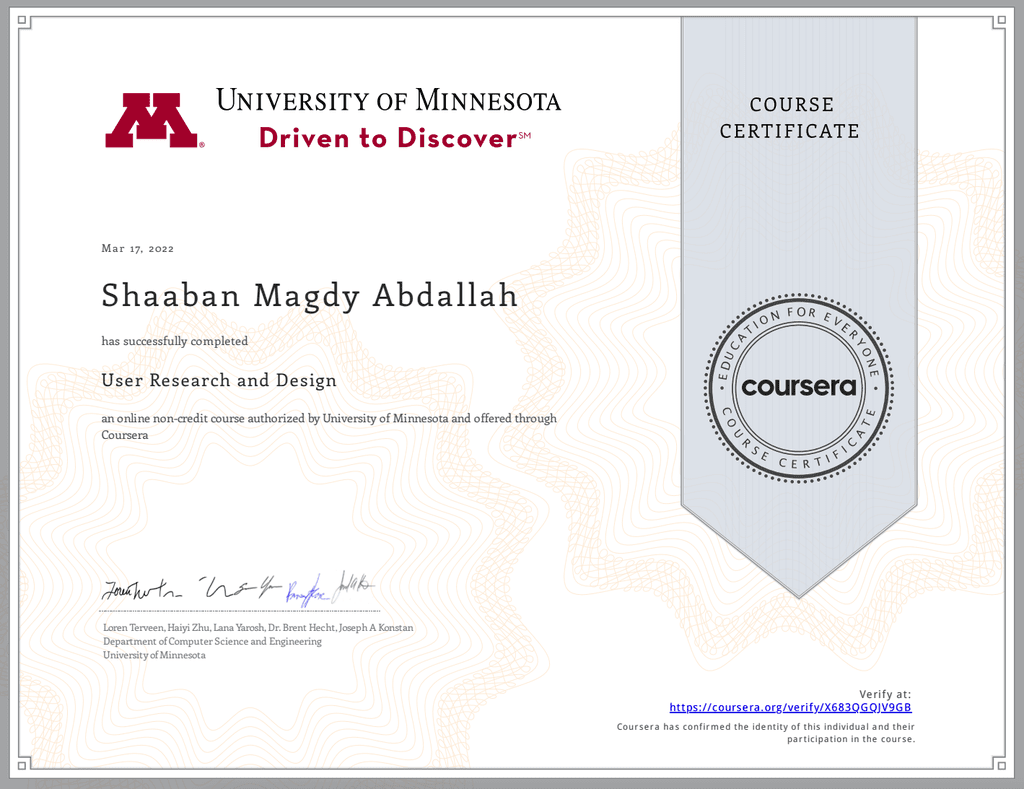The height and width of the screenshot is (789, 1024).
Task: Click the COURSE CERTIFICATE heading
Action: 790,118
